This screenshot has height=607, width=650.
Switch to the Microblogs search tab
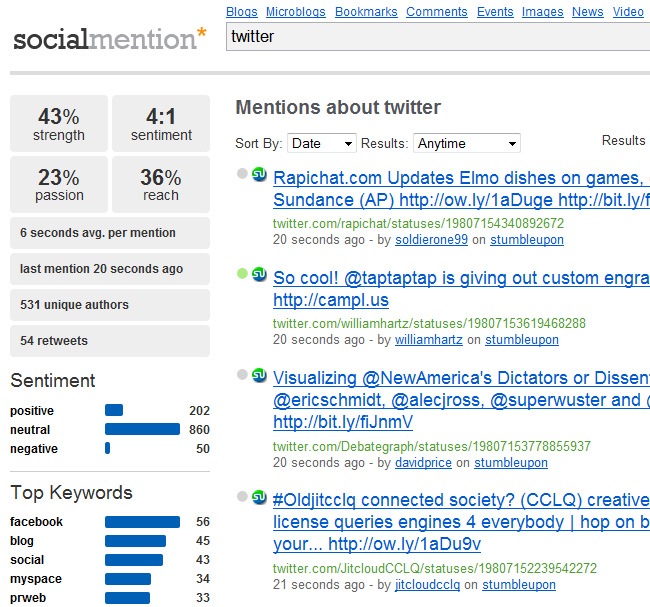click(x=296, y=12)
